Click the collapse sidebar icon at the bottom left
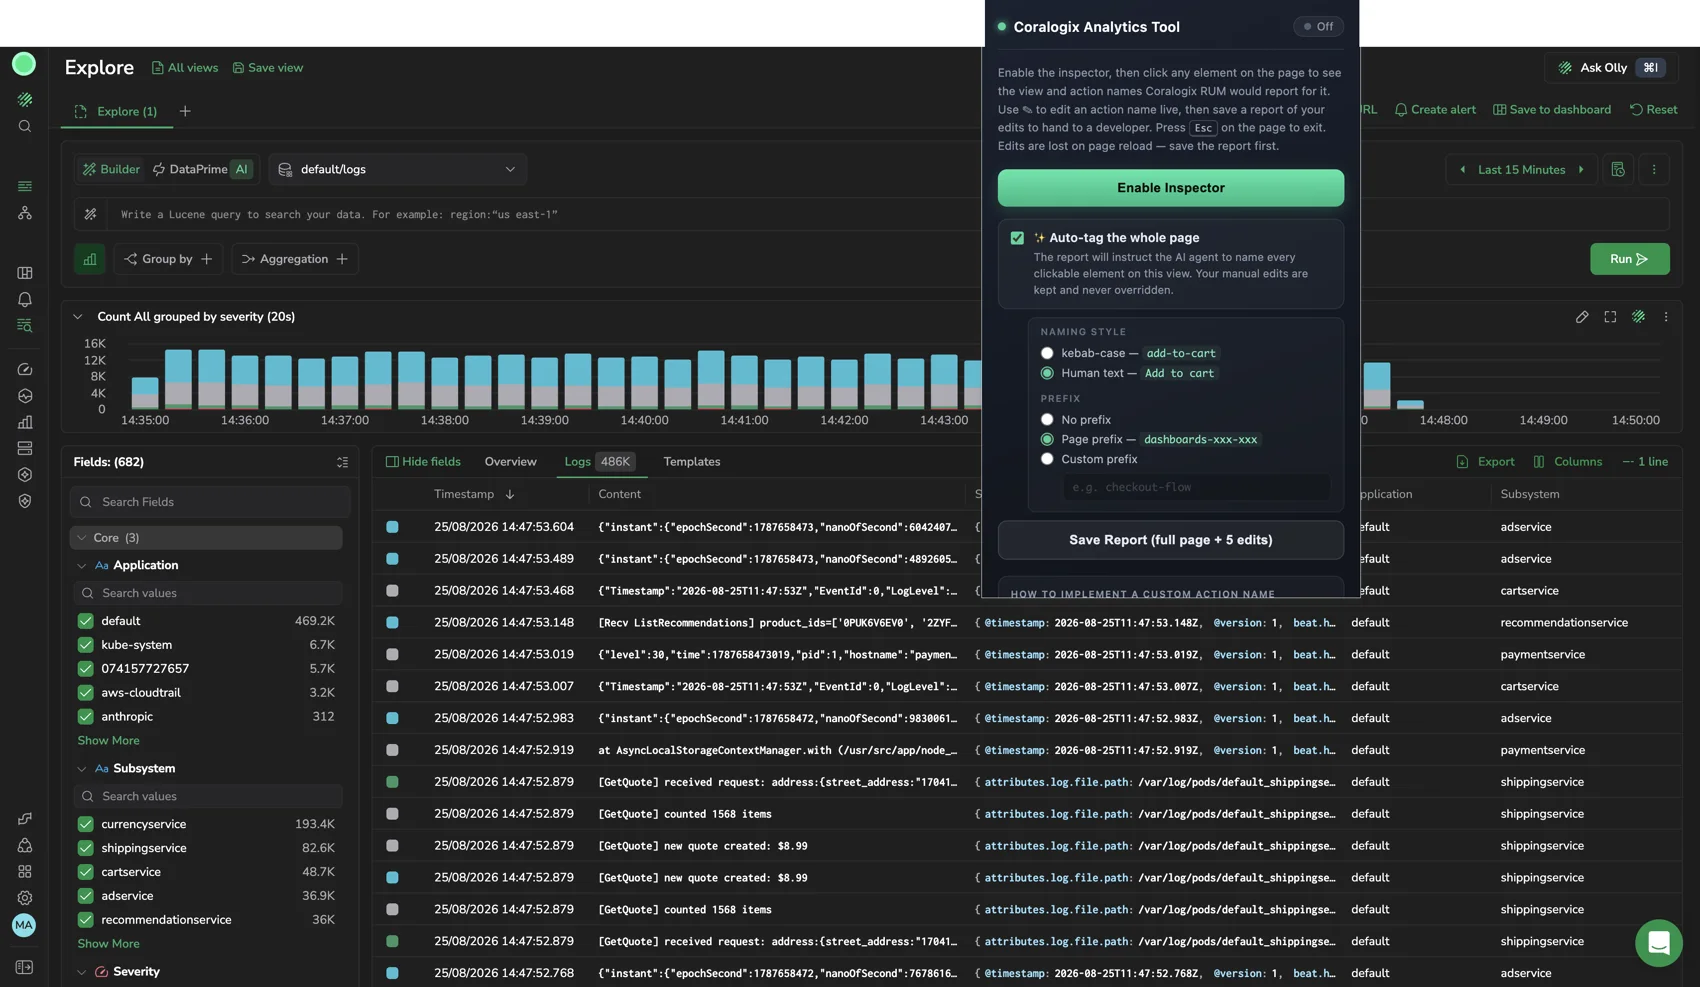This screenshot has width=1700, height=987. (x=25, y=967)
